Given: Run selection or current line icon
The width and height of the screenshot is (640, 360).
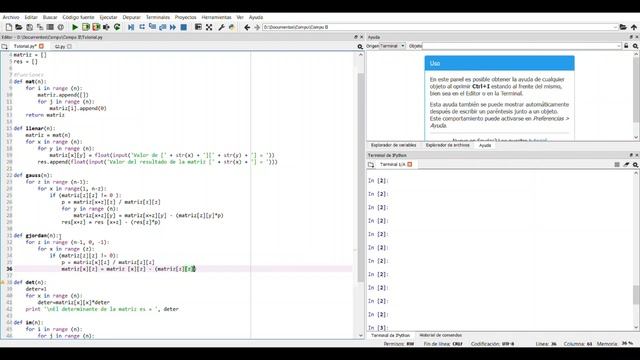Looking at the screenshot, I should [107, 27].
